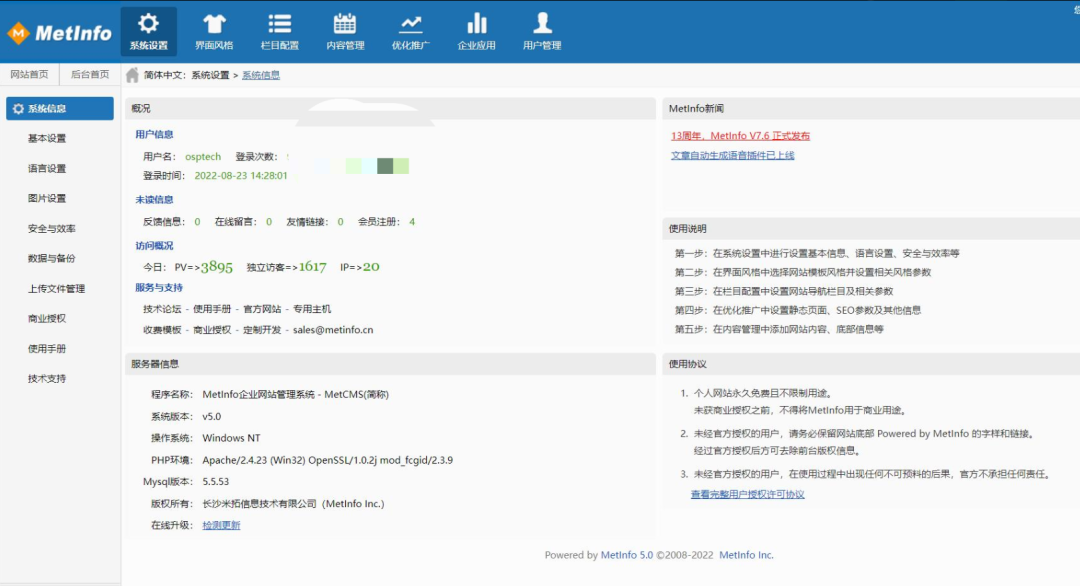Click 系统信息 breadcrumb link

[x=260, y=75]
